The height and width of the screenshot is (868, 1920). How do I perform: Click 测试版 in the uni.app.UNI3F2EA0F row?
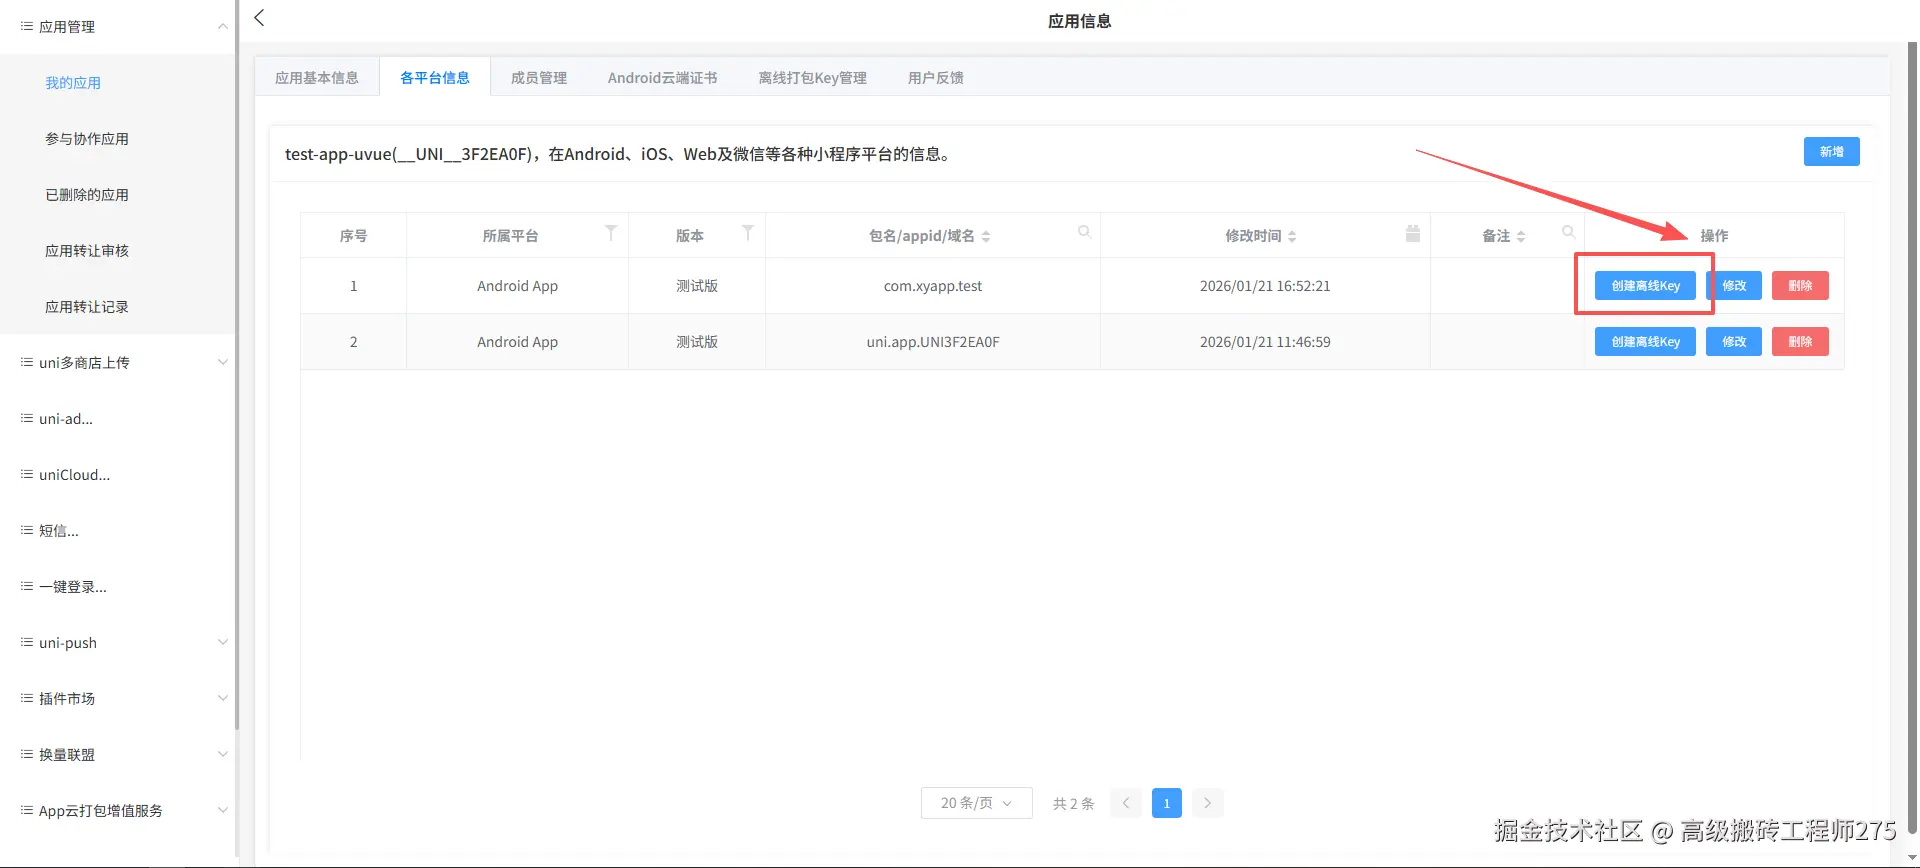[697, 342]
